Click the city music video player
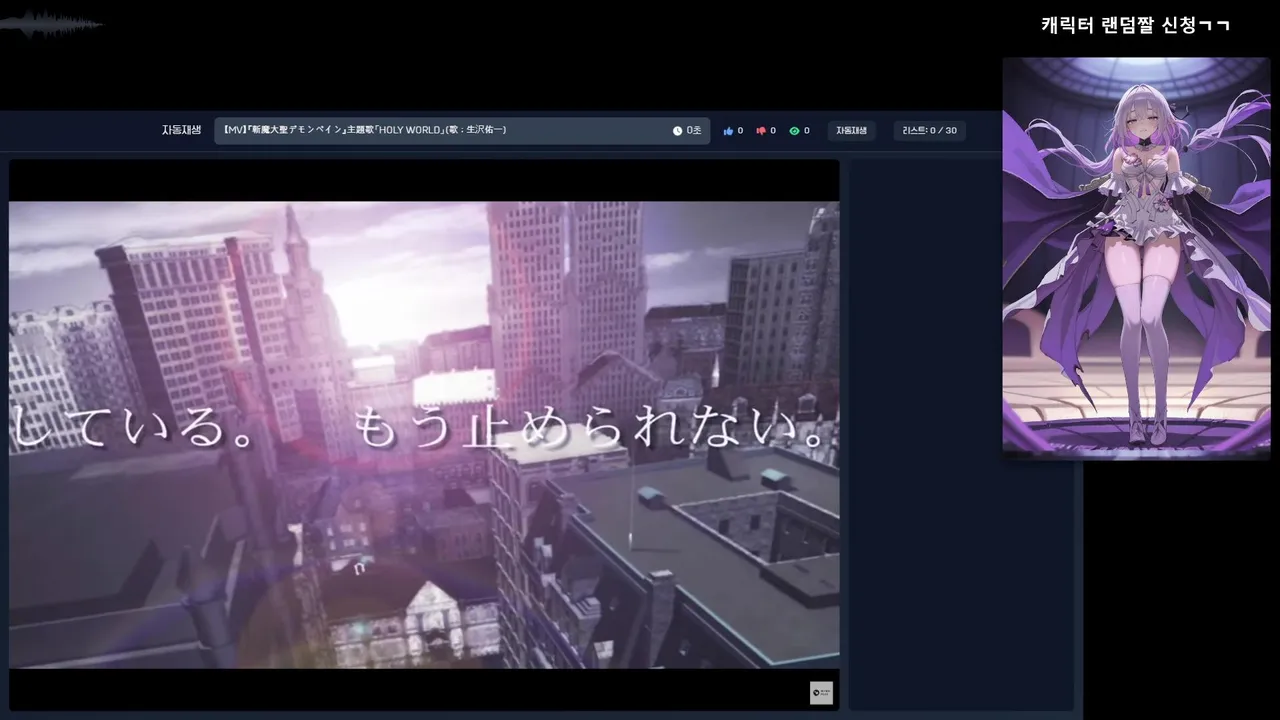This screenshot has width=1280, height=720. (x=424, y=435)
